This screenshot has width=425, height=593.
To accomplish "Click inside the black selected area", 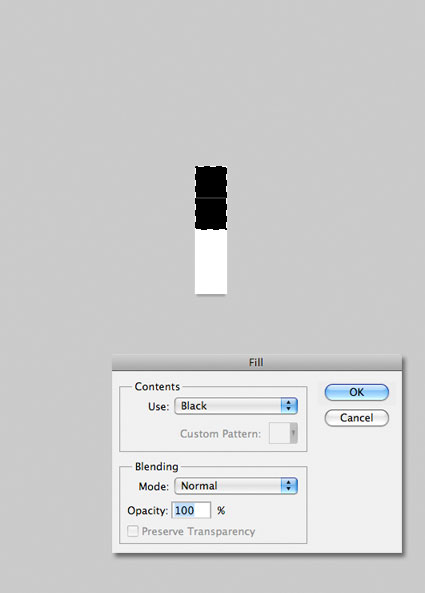I will coord(211,198).
